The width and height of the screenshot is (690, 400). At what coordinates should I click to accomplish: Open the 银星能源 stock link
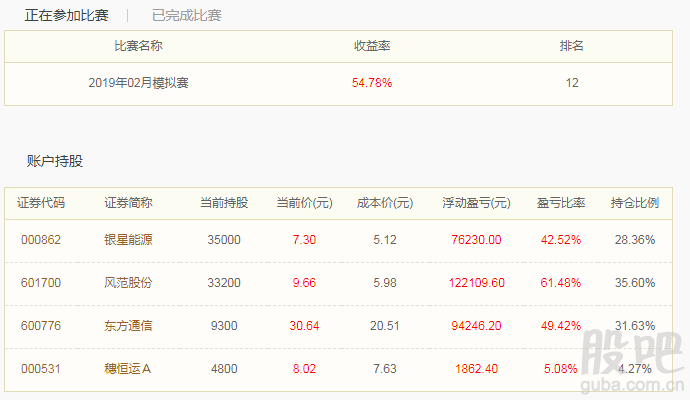[x=128, y=240]
